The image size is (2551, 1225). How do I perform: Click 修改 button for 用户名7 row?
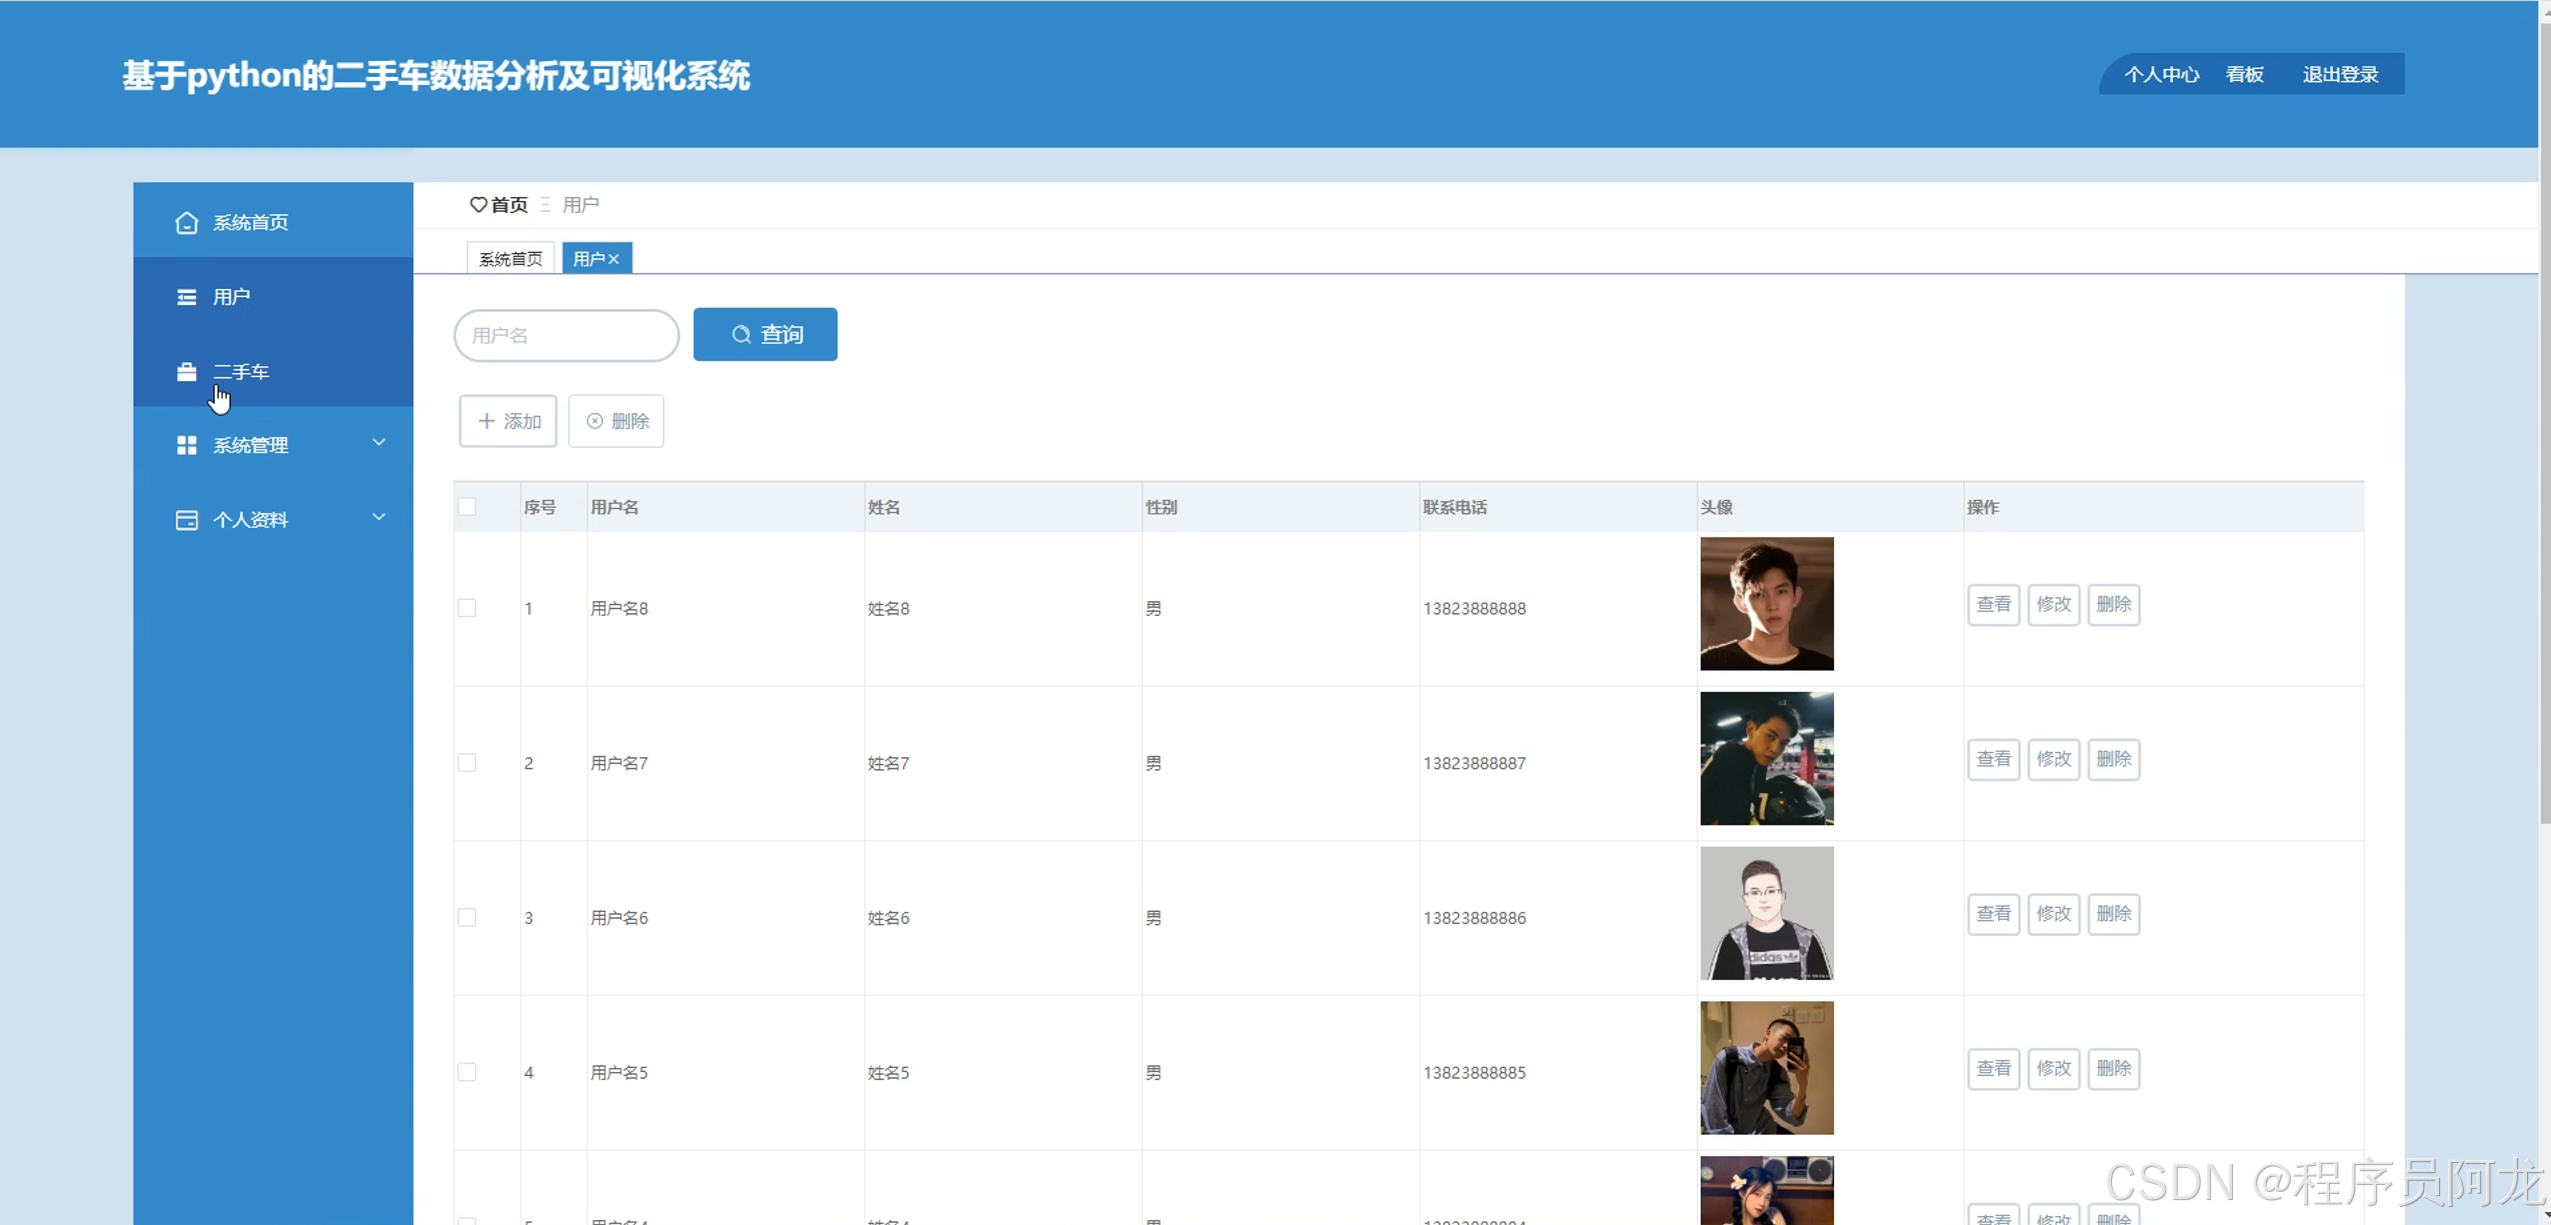[x=2053, y=759]
